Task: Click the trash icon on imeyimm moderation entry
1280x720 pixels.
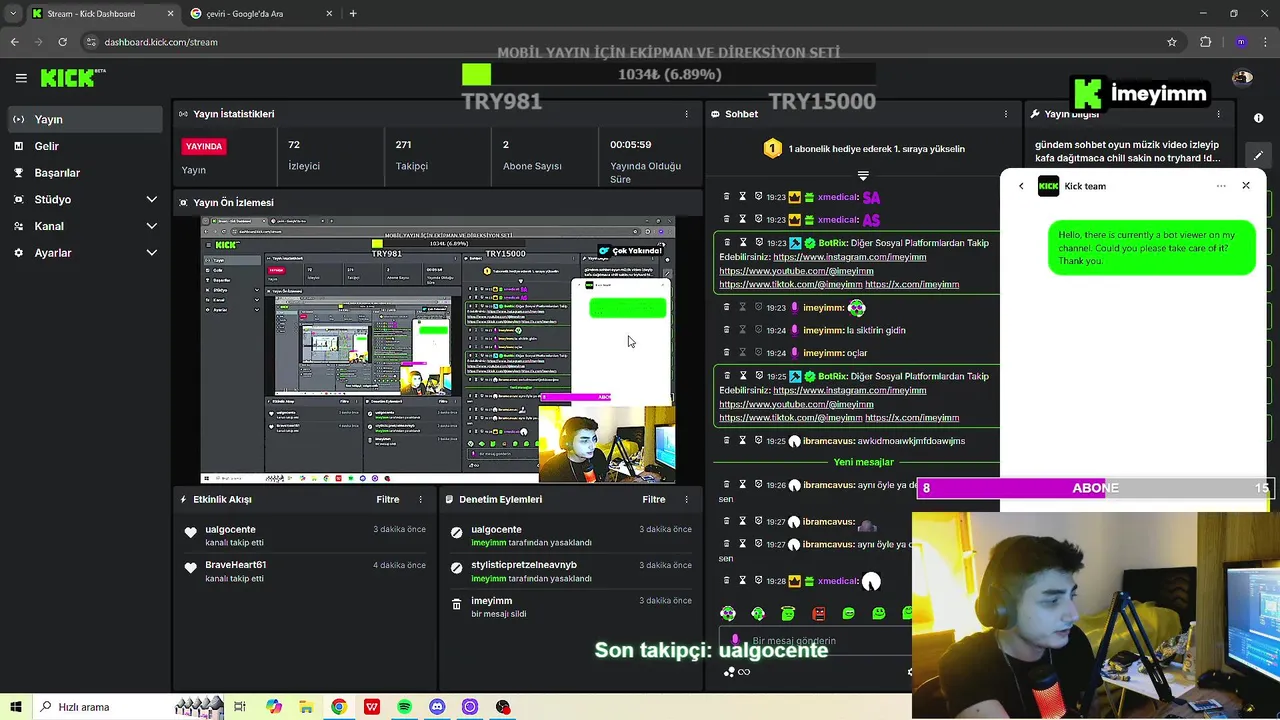Action: point(457,604)
